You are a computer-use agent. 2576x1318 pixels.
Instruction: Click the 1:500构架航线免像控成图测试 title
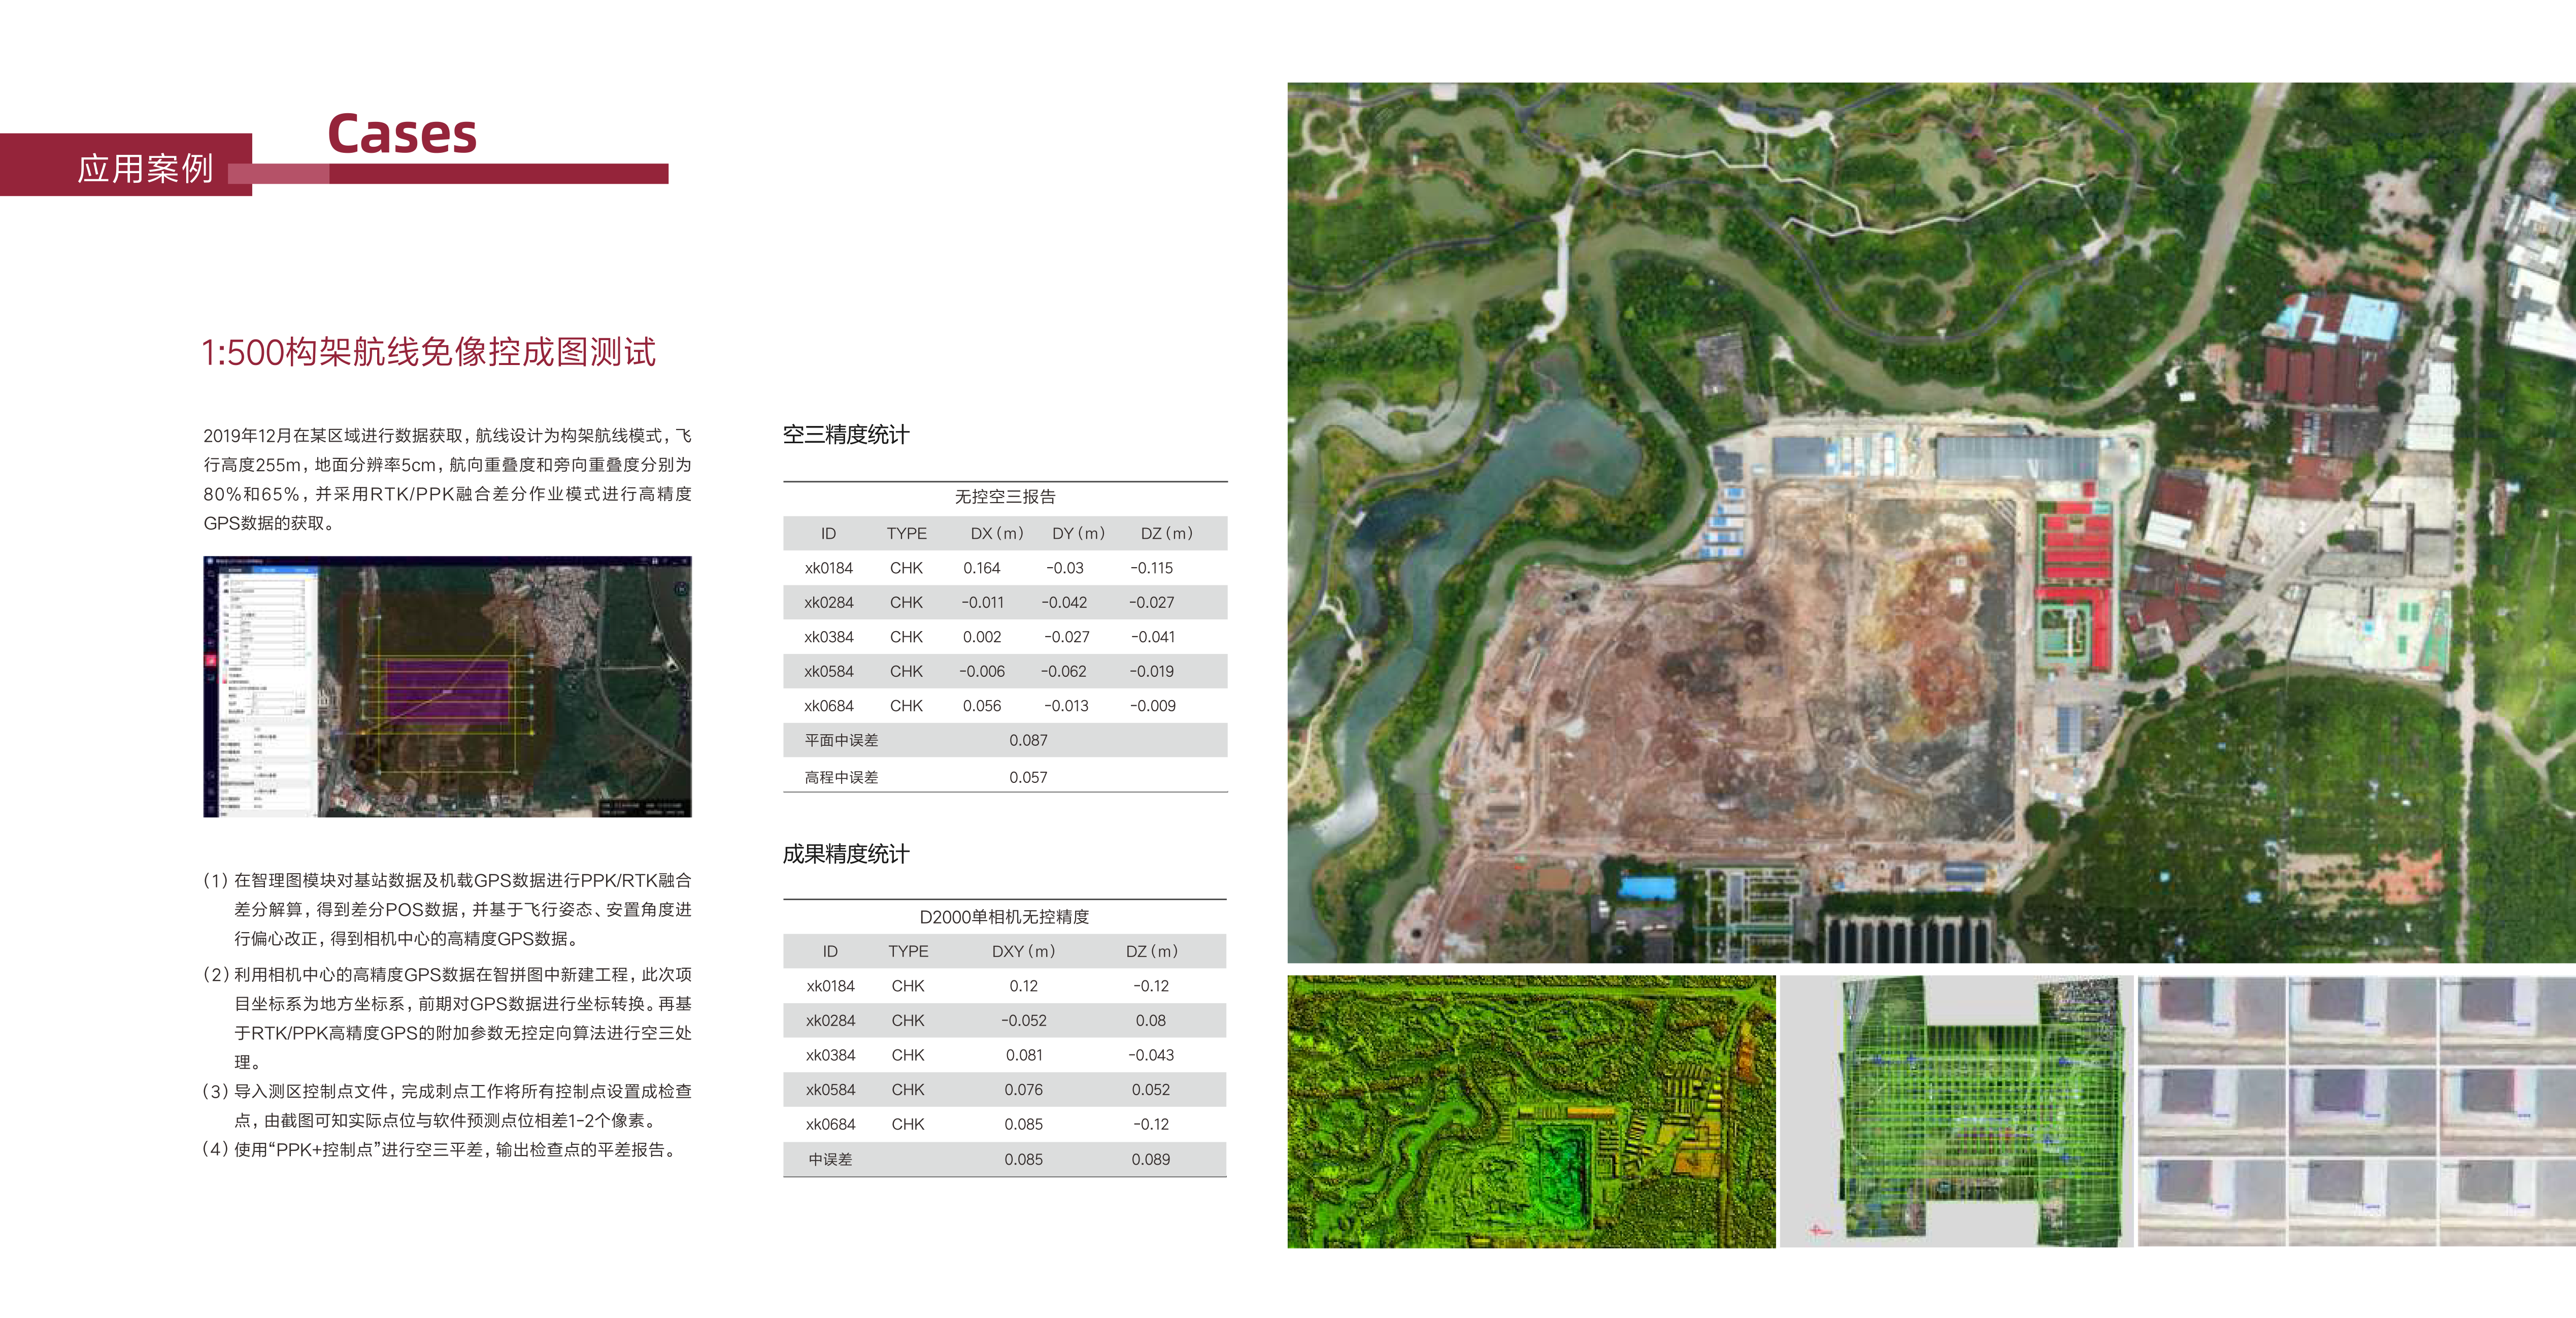[429, 352]
